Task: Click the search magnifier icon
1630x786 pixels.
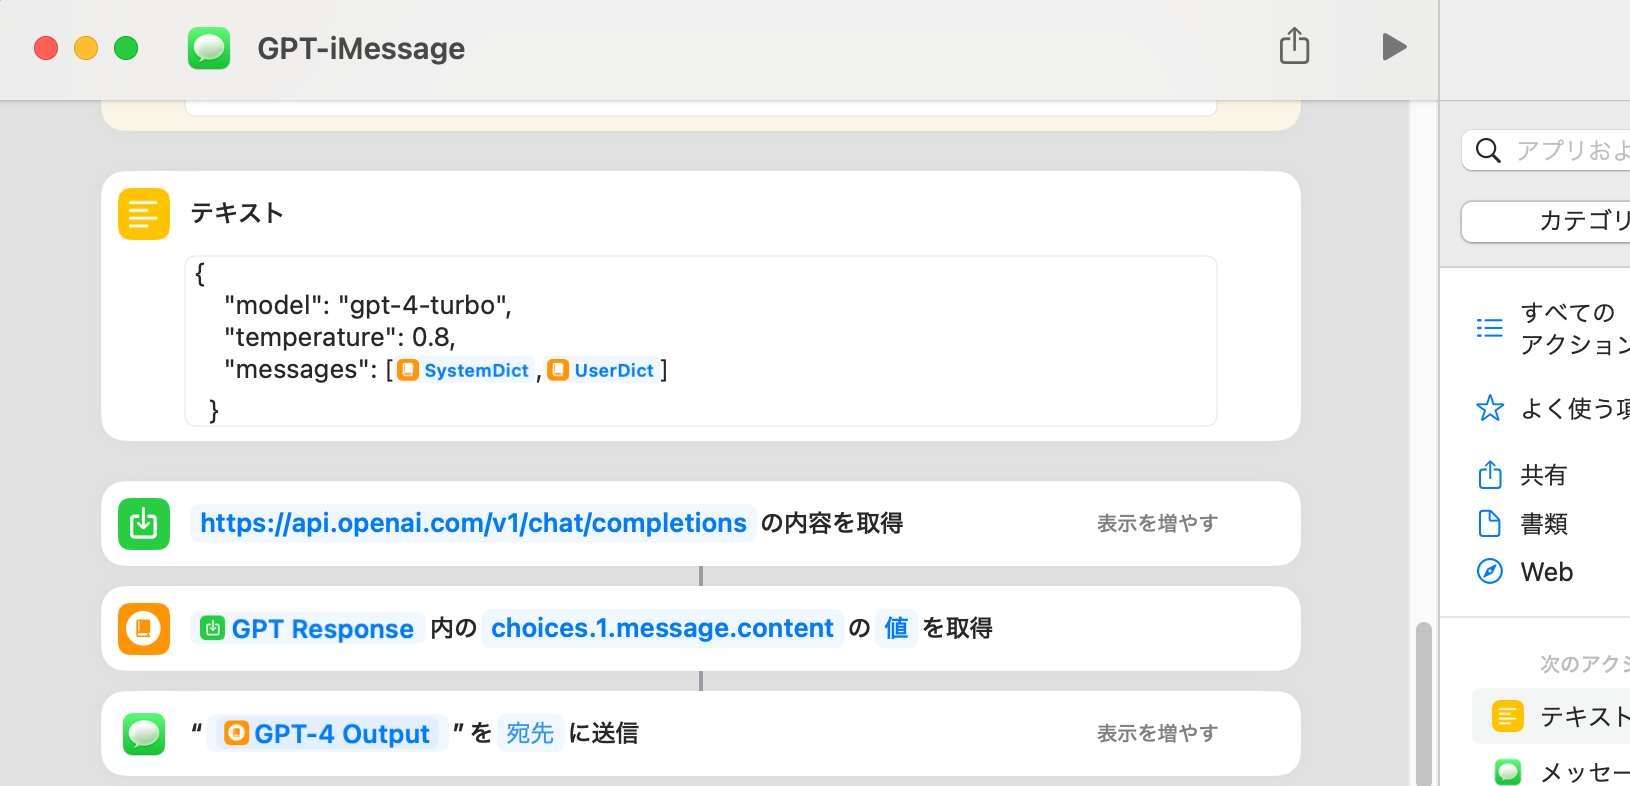Action: [x=1488, y=151]
